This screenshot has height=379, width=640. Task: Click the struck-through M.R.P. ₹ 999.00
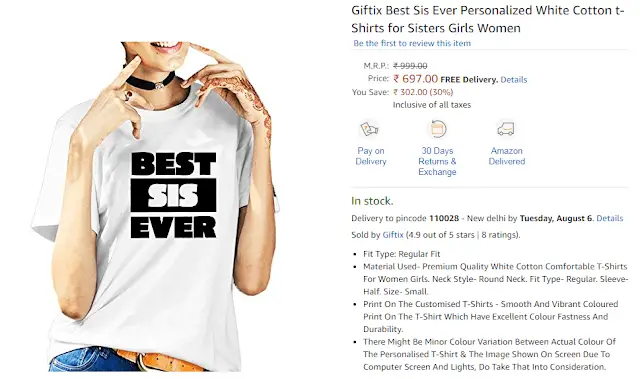[410, 66]
